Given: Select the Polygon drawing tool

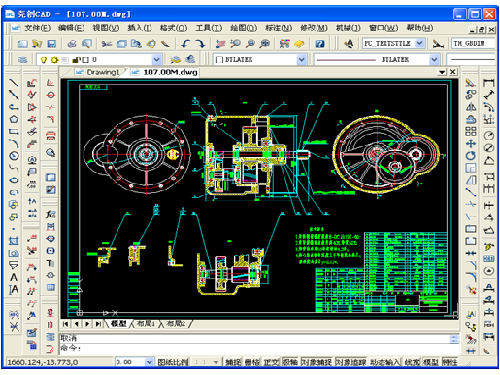Looking at the screenshot, I should (13, 119).
